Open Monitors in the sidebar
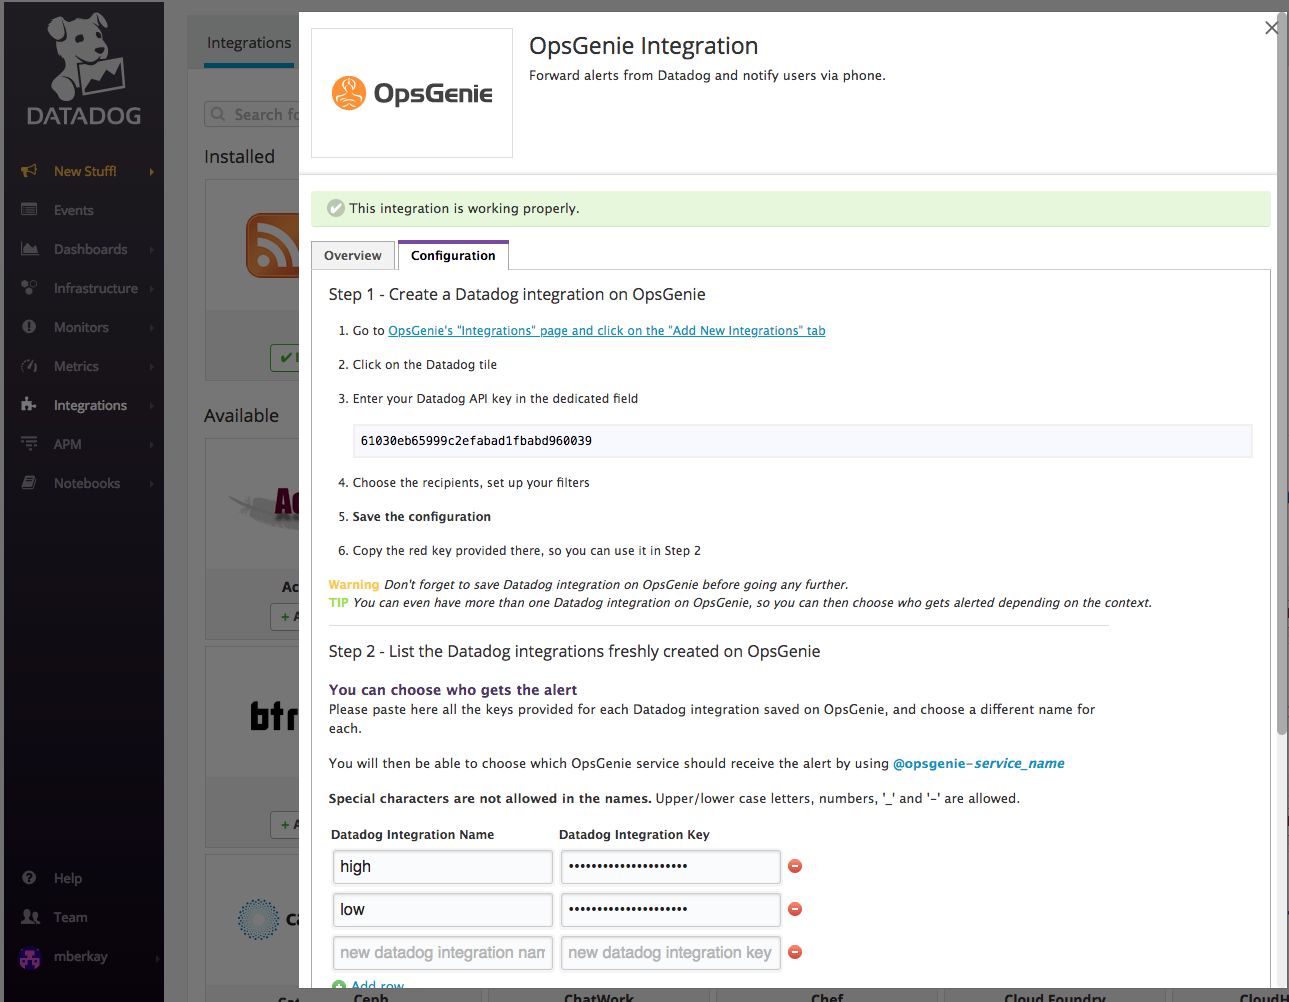Image resolution: width=1289 pixels, height=1002 pixels. (81, 327)
